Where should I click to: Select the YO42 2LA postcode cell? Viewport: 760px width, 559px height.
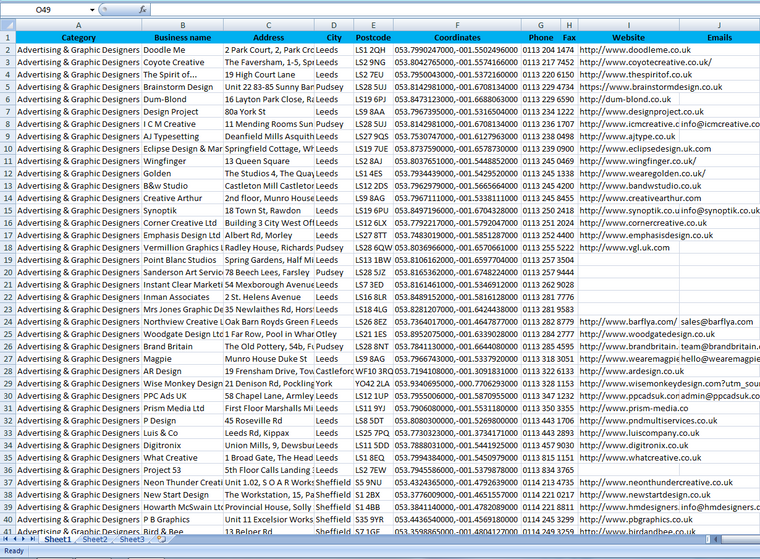point(373,383)
